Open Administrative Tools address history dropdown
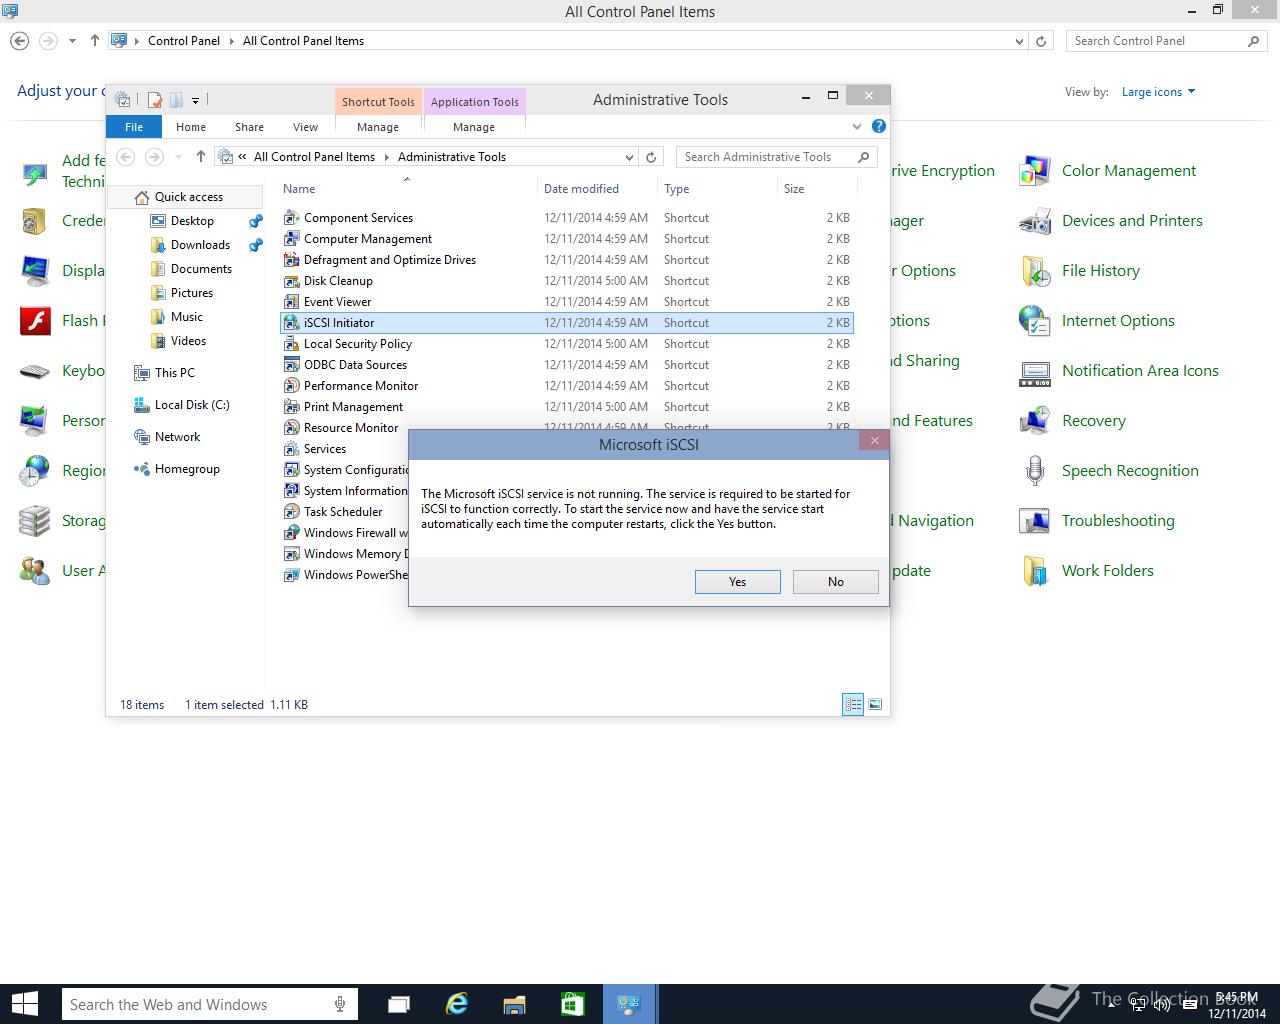The width and height of the screenshot is (1280, 1024). 629,157
